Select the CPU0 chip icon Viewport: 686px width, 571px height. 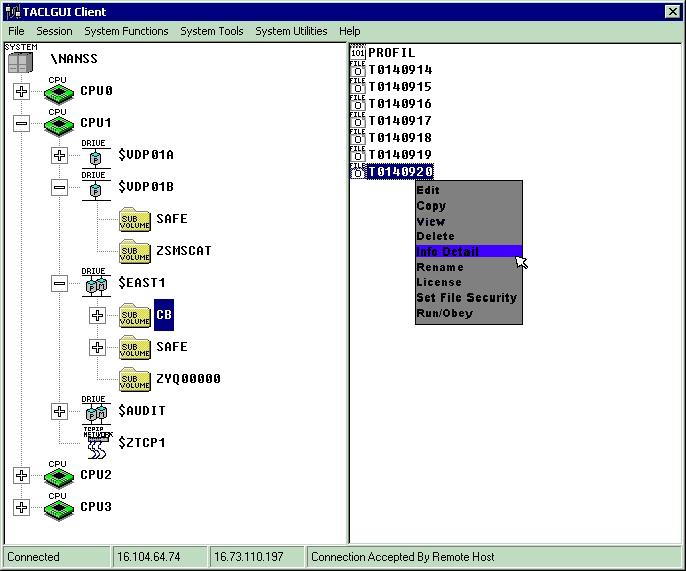tap(59, 94)
